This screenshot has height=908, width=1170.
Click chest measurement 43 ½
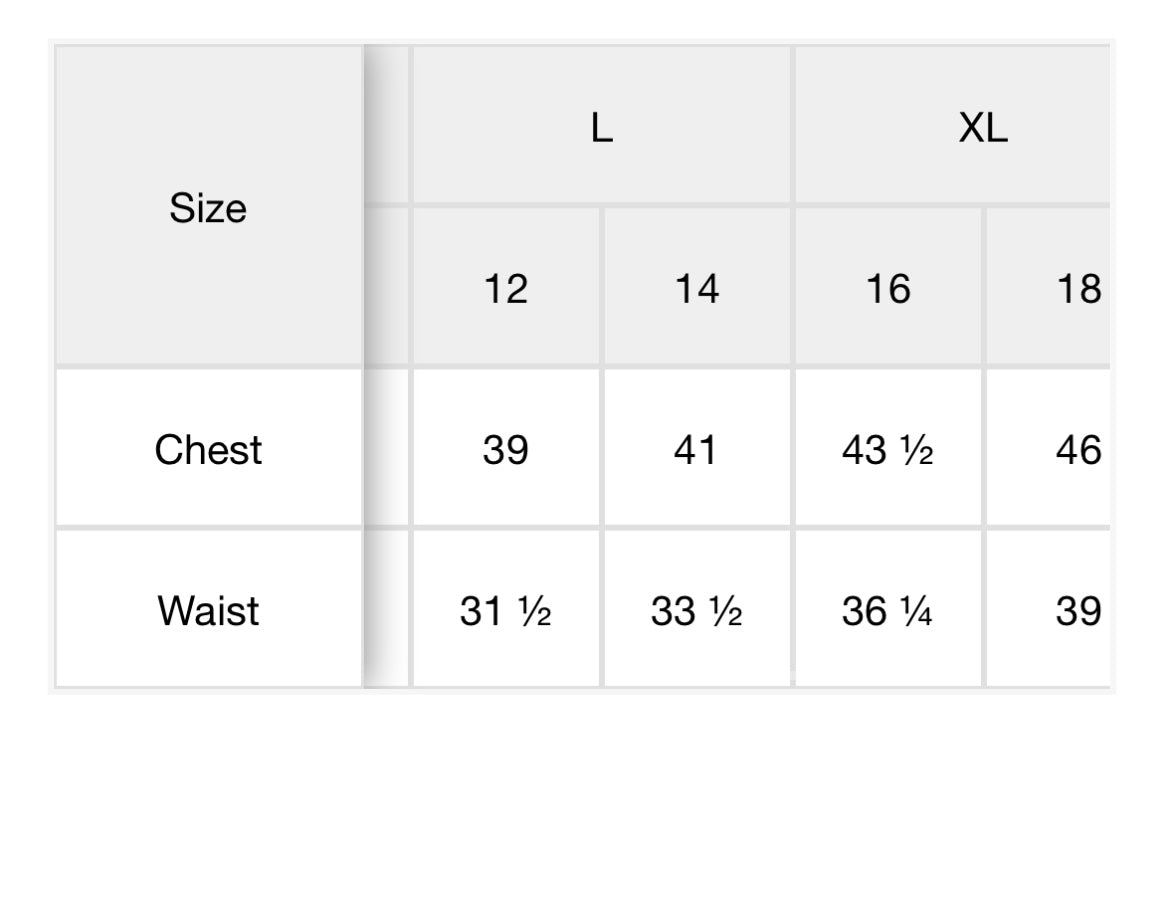point(887,450)
